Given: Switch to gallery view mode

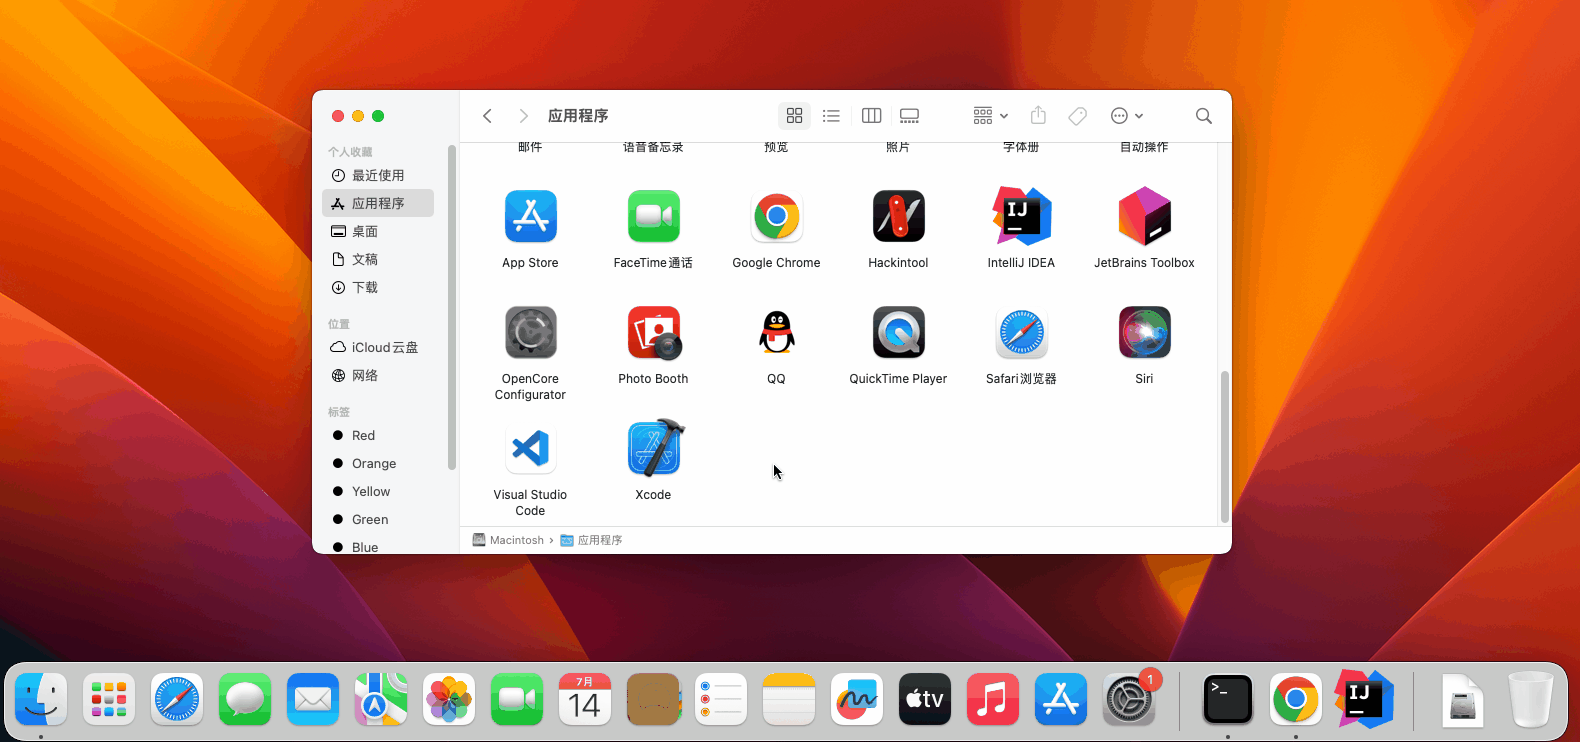Looking at the screenshot, I should coord(909,116).
